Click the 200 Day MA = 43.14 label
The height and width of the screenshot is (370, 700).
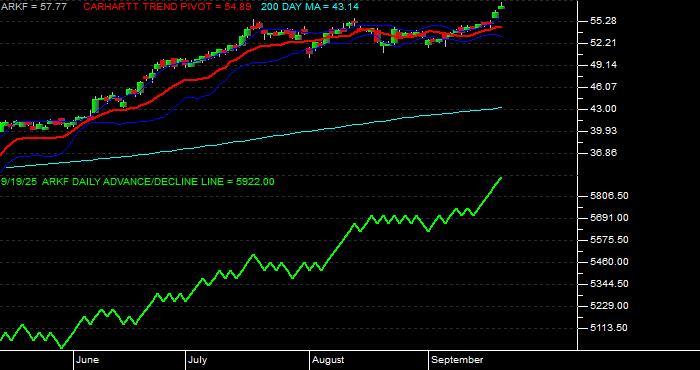tap(310, 7)
